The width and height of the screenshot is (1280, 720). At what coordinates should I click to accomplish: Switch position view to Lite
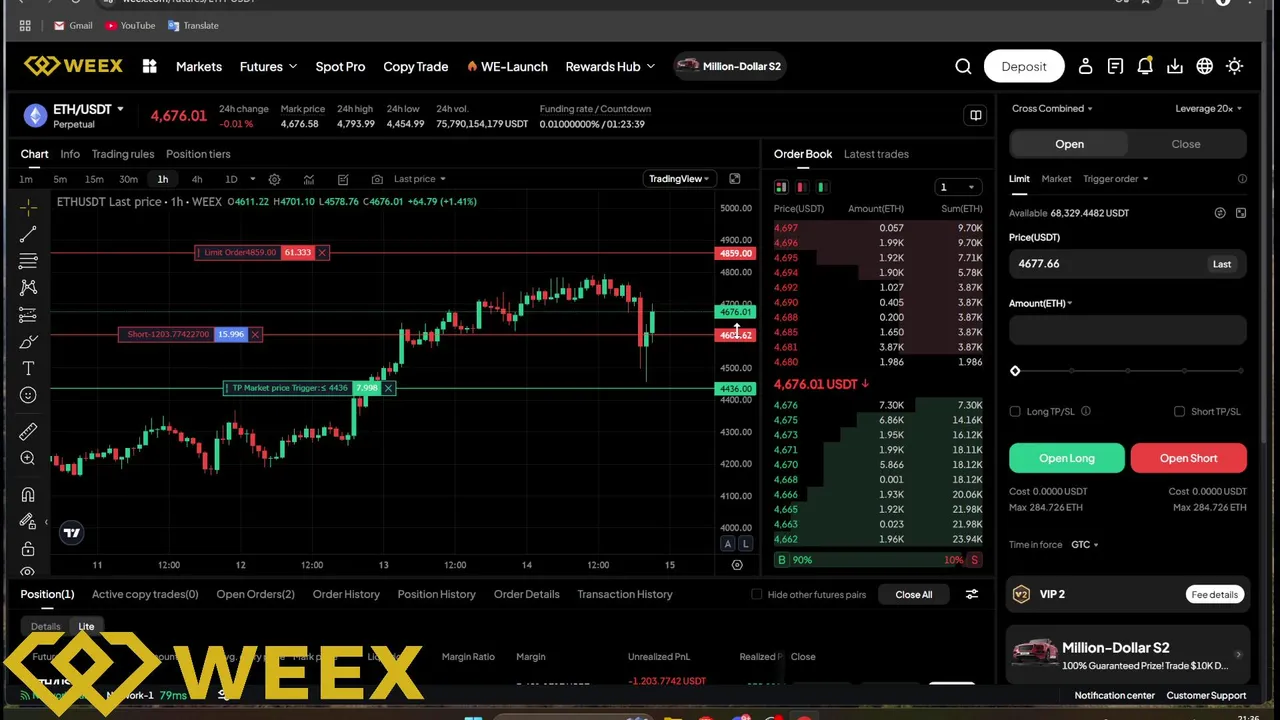86,626
